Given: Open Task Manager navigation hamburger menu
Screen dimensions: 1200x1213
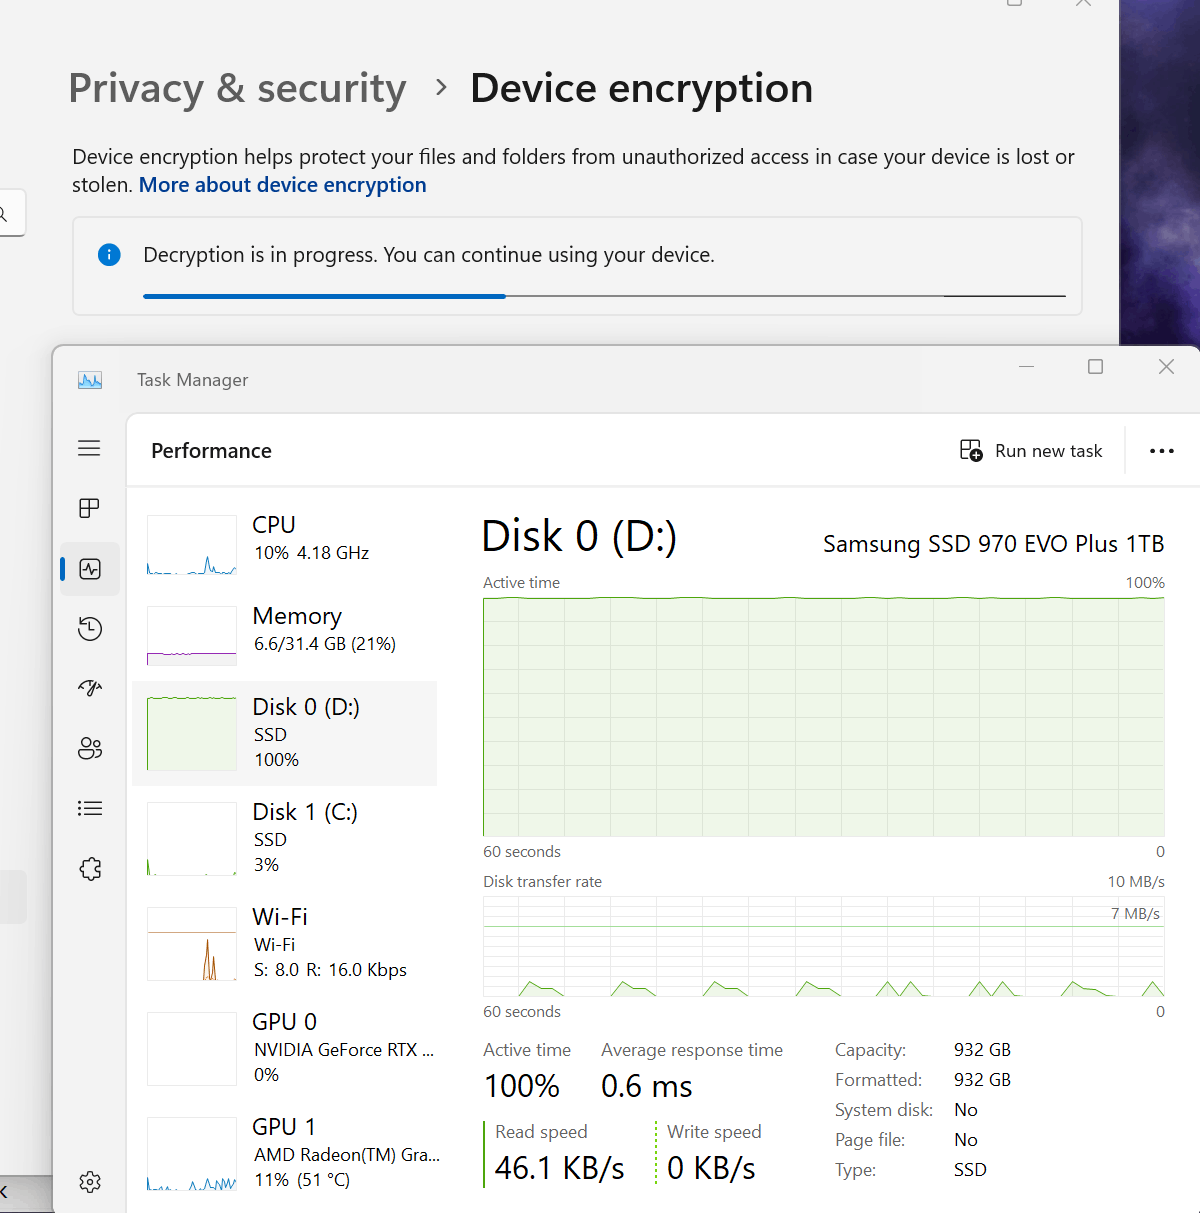Looking at the screenshot, I should [89, 448].
